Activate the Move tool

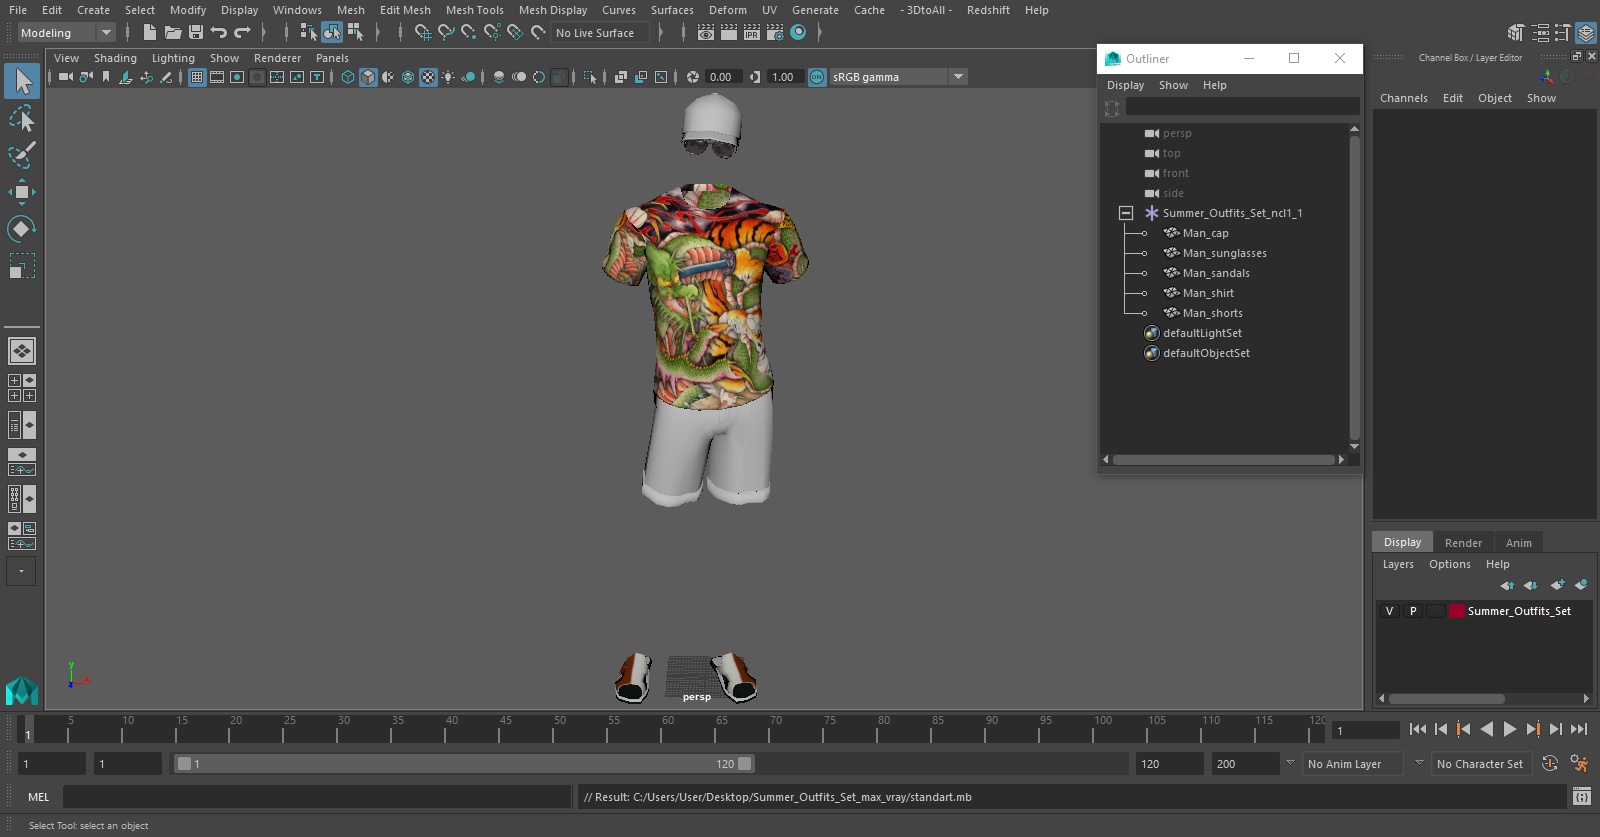click(x=22, y=192)
